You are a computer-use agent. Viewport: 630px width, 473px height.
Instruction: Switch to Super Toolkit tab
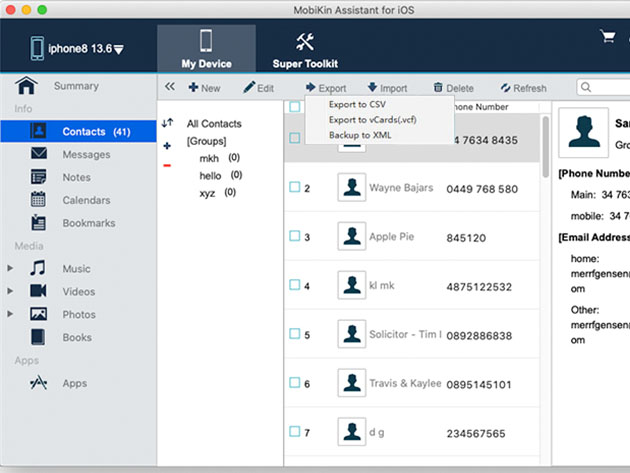tap(305, 50)
